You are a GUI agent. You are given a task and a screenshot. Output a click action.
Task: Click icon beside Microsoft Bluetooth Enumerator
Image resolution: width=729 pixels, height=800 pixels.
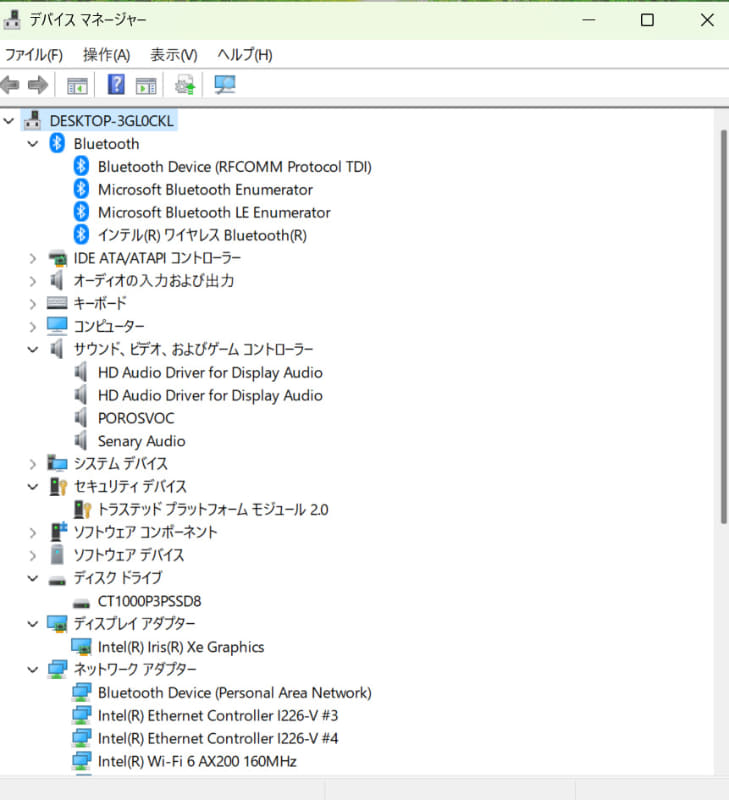click(x=81, y=189)
